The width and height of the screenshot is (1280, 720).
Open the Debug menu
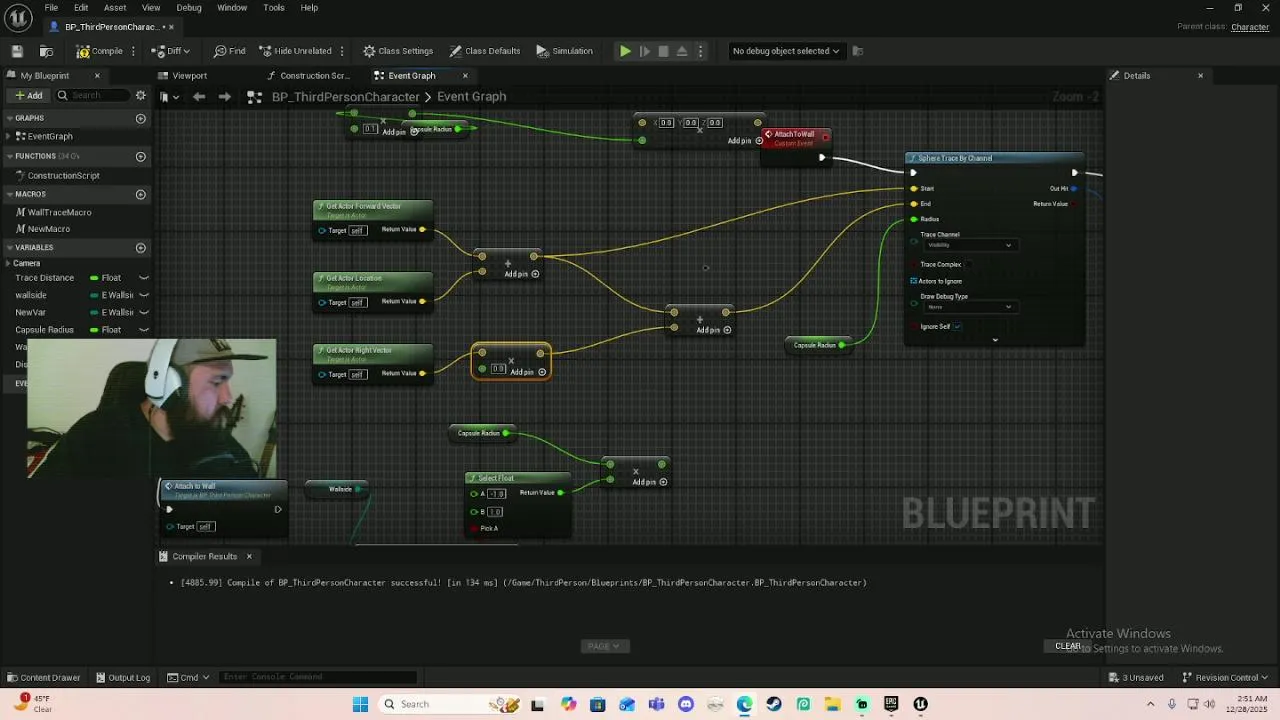pos(189,7)
